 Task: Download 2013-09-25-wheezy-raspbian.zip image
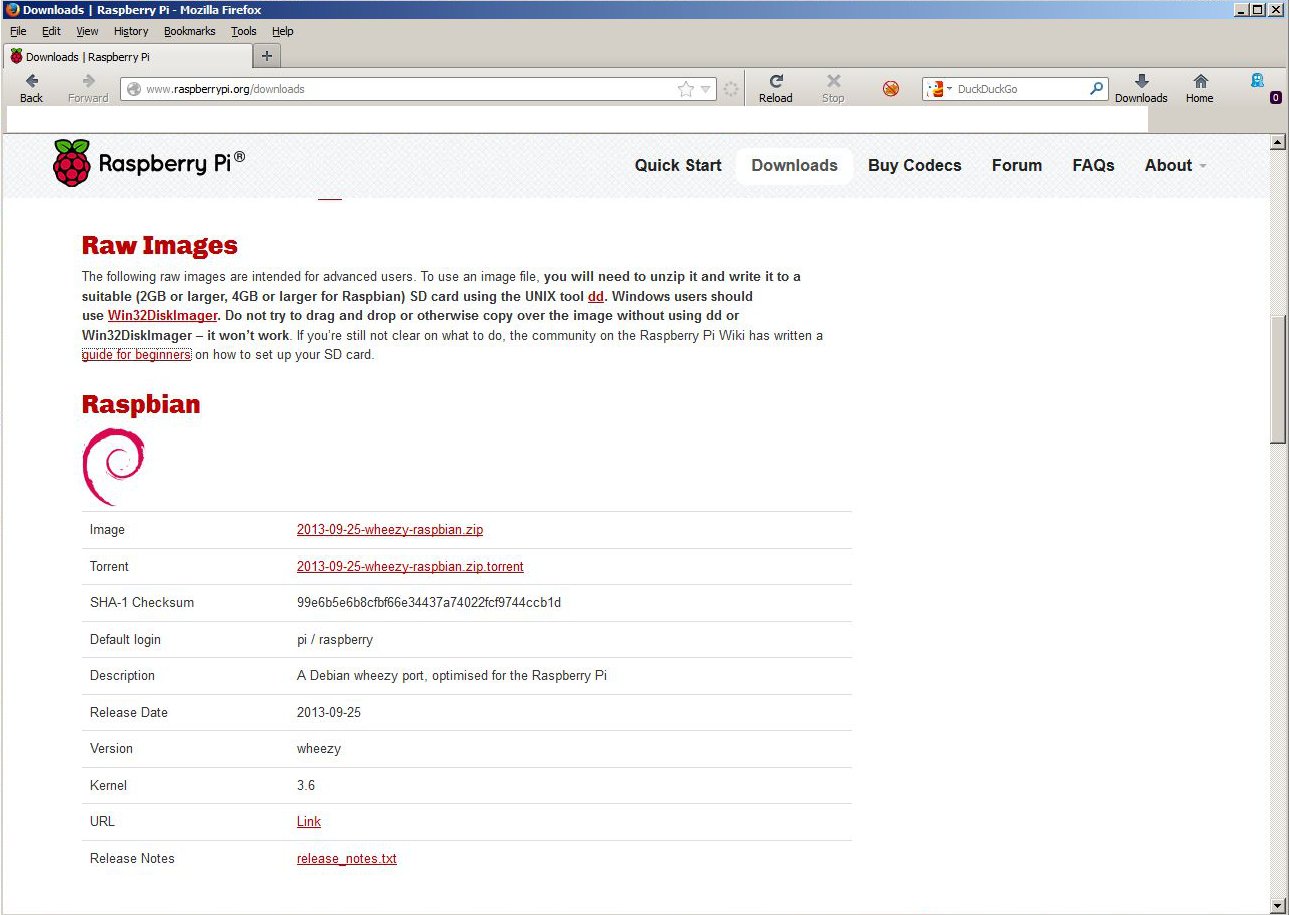[x=390, y=530]
